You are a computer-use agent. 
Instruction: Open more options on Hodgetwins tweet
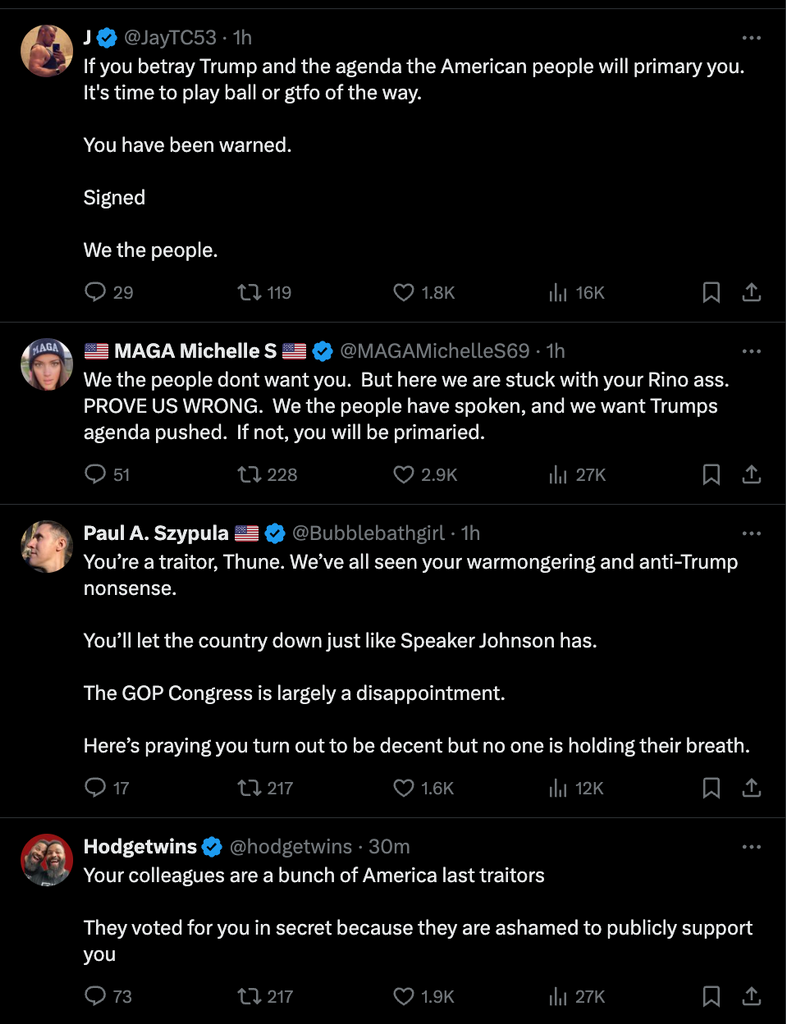point(752,847)
